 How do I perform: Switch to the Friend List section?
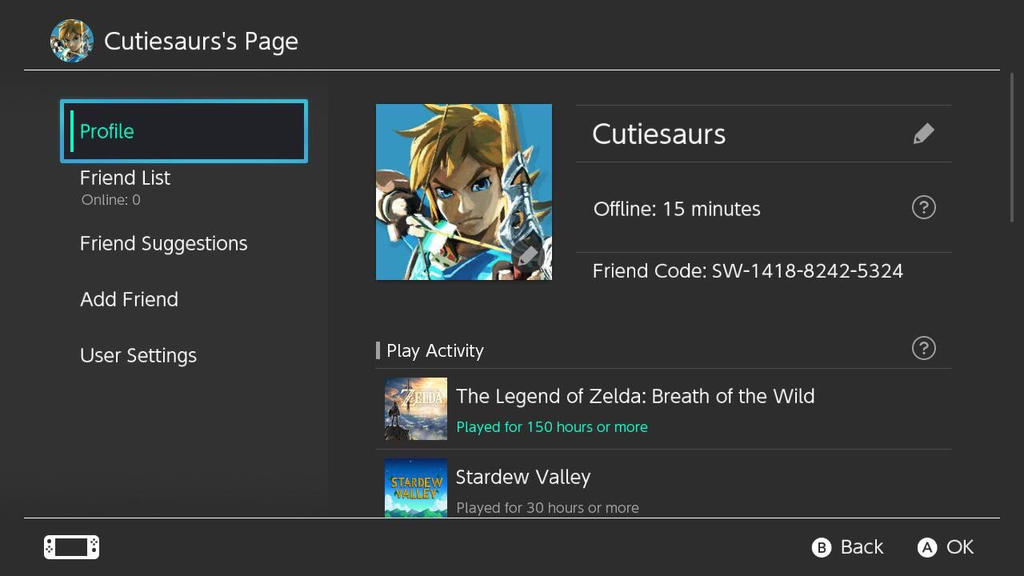coord(125,178)
